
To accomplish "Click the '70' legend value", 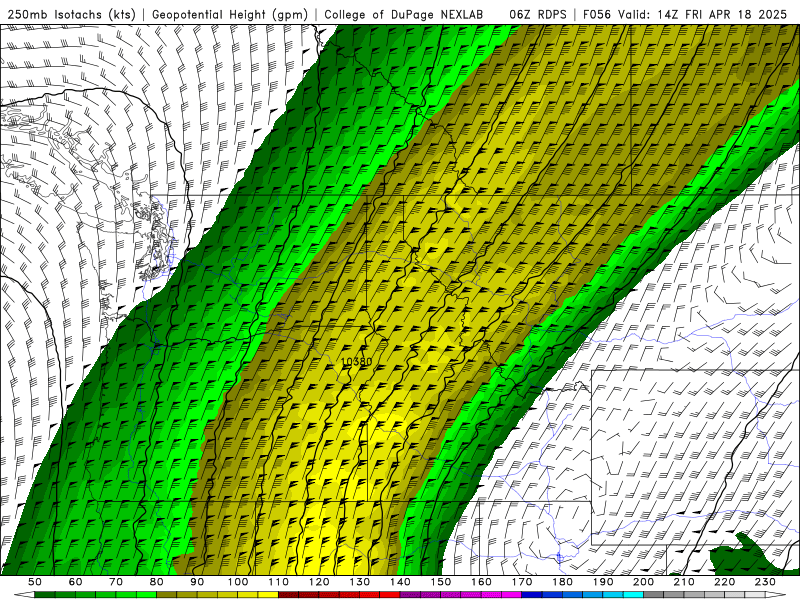I will click(x=116, y=582).
